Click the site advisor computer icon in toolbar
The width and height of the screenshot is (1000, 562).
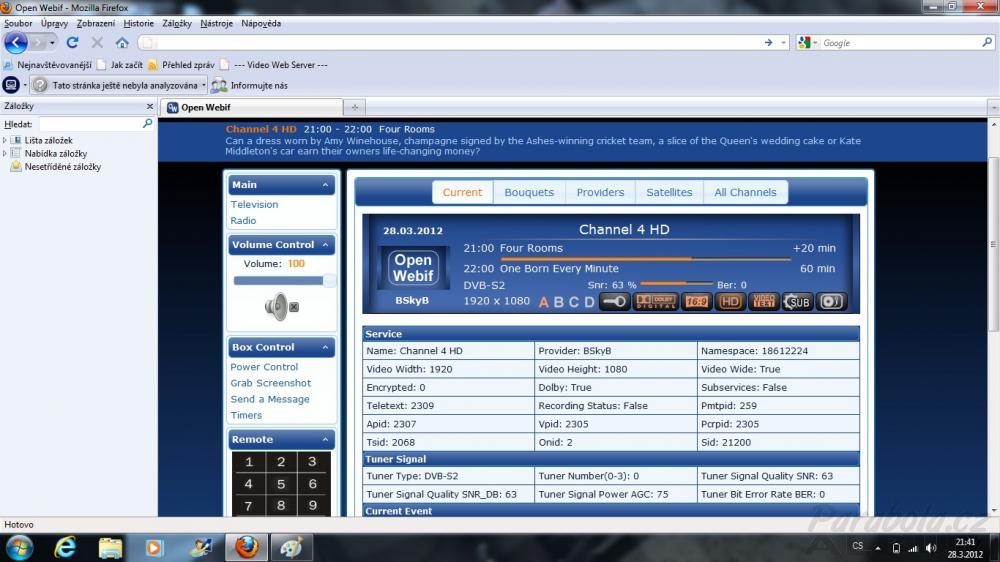pyautogui.click(x=11, y=85)
